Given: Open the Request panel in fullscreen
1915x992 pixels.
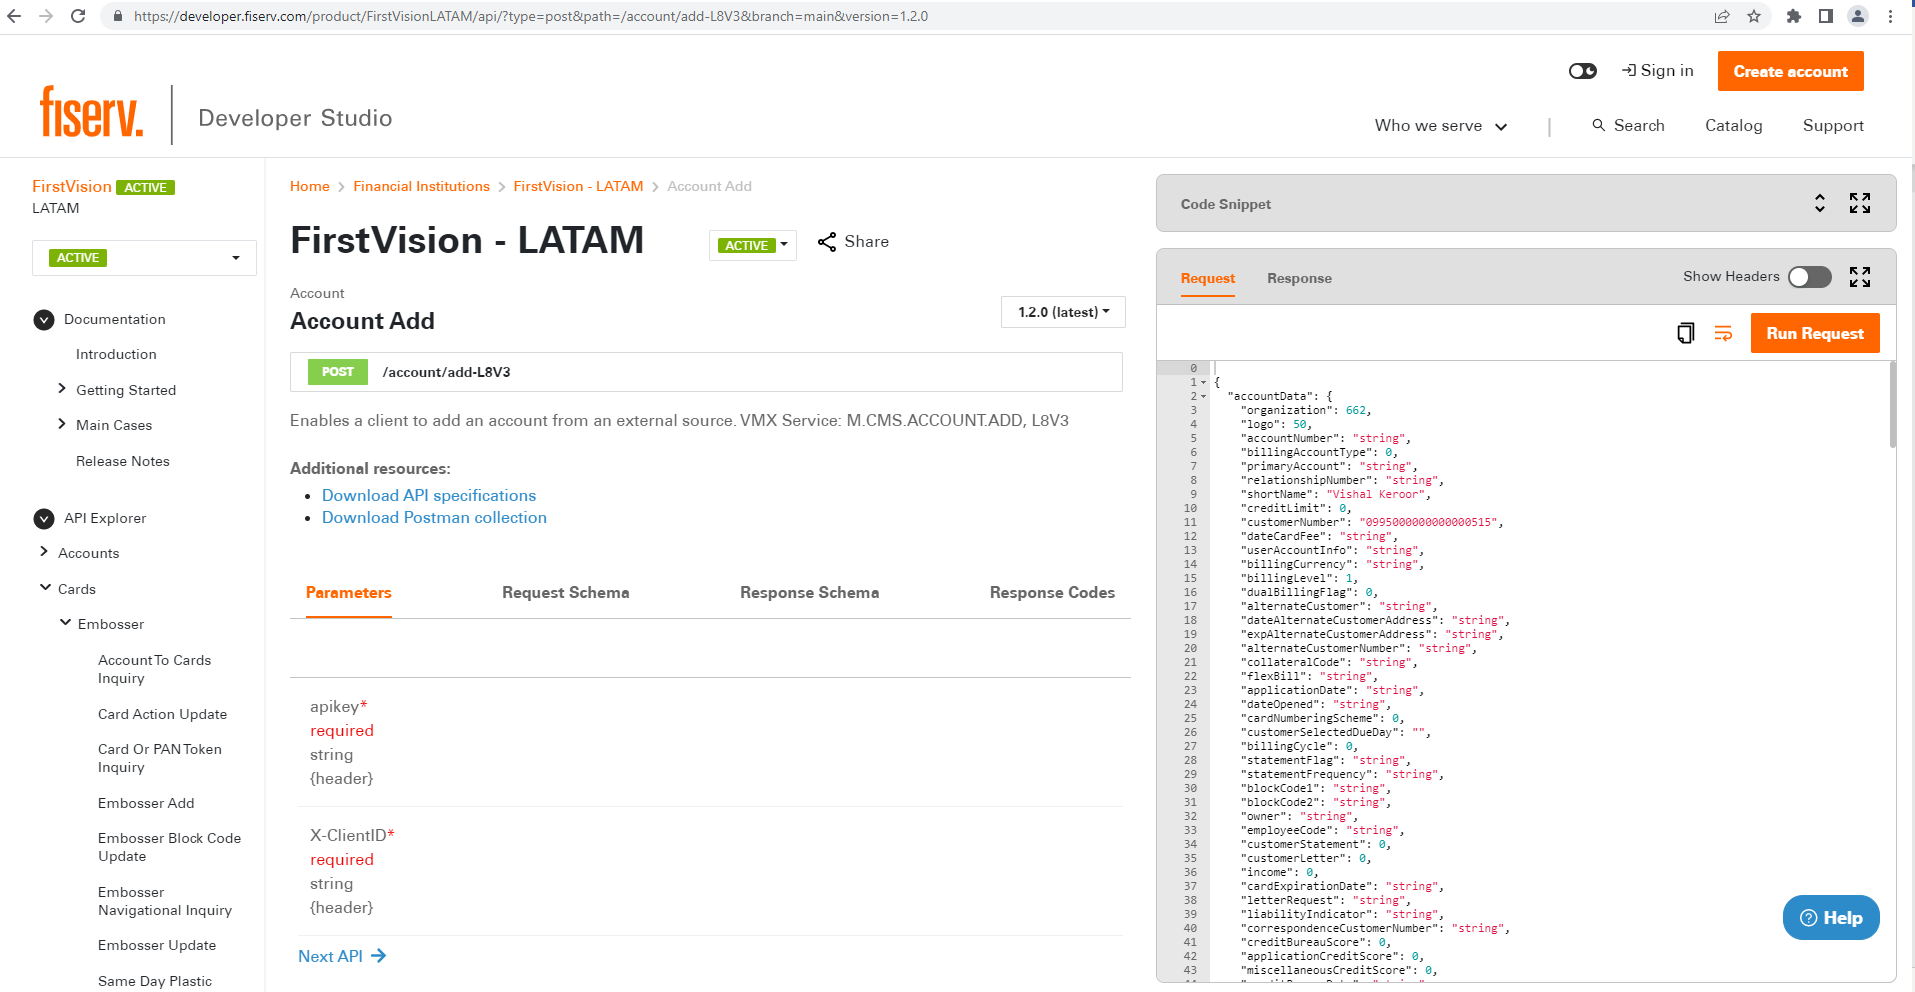Looking at the screenshot, I should (1860, 277).
